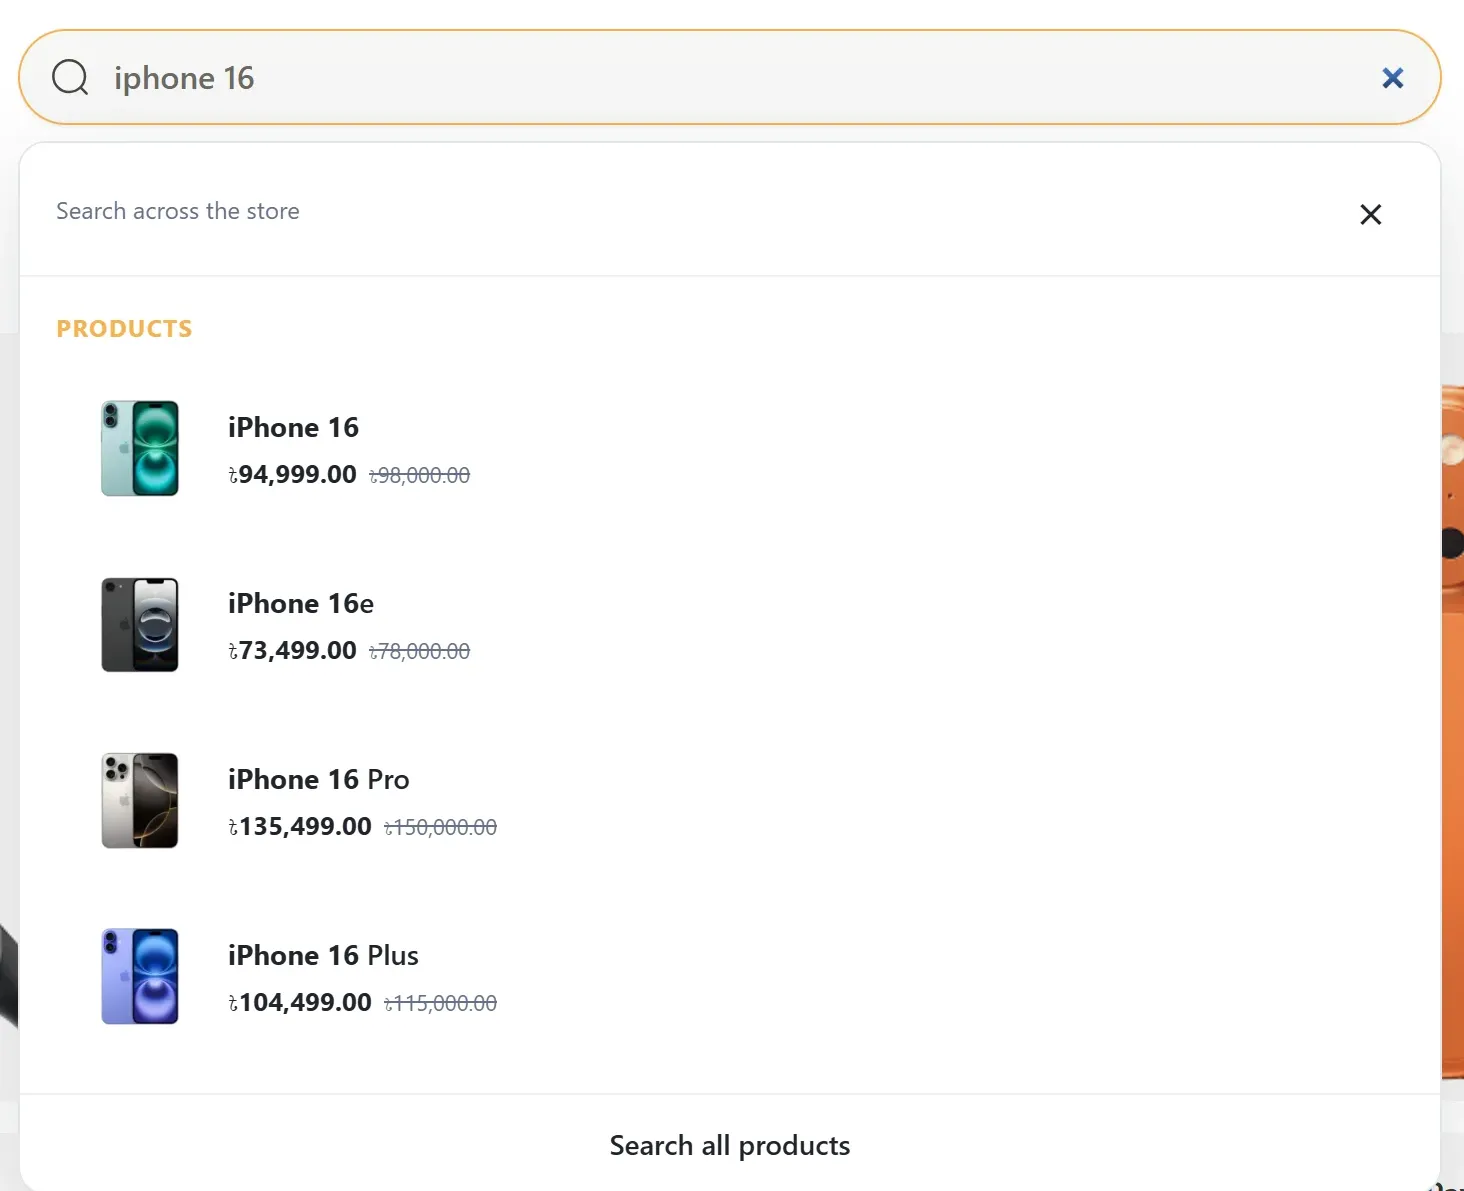The image size is (1464, 1191).
Task: Select the iPhone 16 product title
Action: (293, 427)
